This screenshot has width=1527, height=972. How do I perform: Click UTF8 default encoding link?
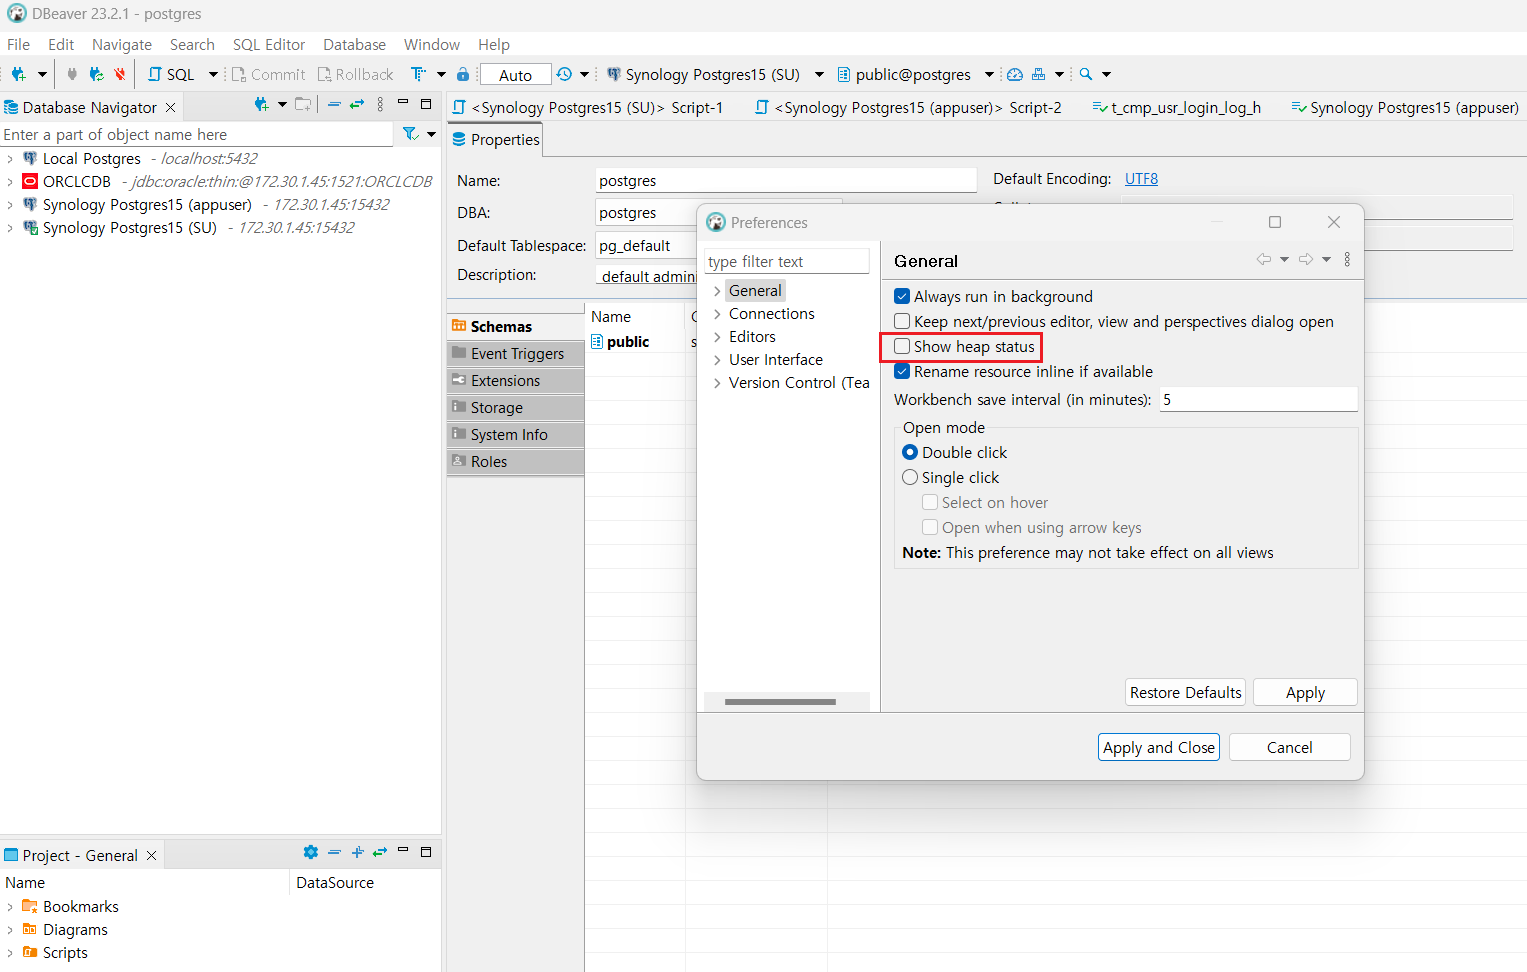pos(1141,179)
